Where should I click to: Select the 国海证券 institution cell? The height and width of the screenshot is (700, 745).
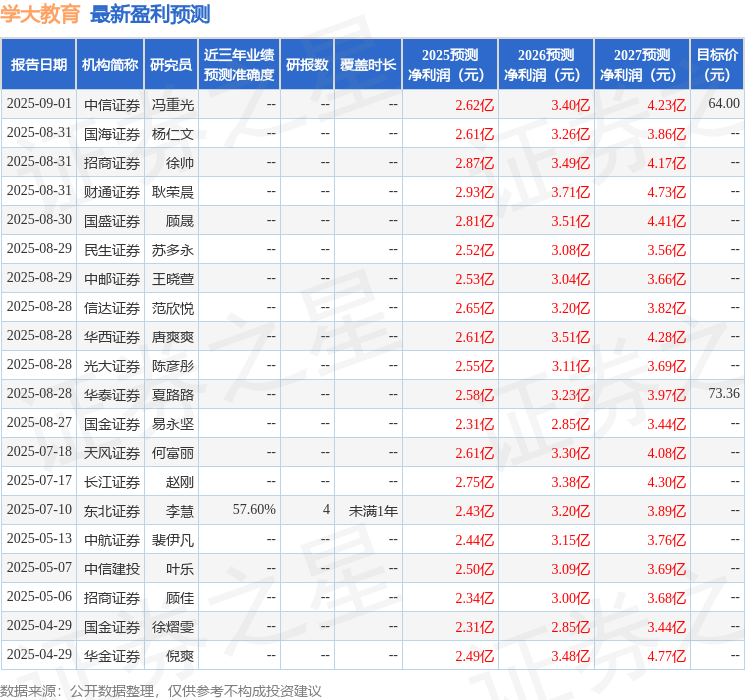click(x=112, y=134)
